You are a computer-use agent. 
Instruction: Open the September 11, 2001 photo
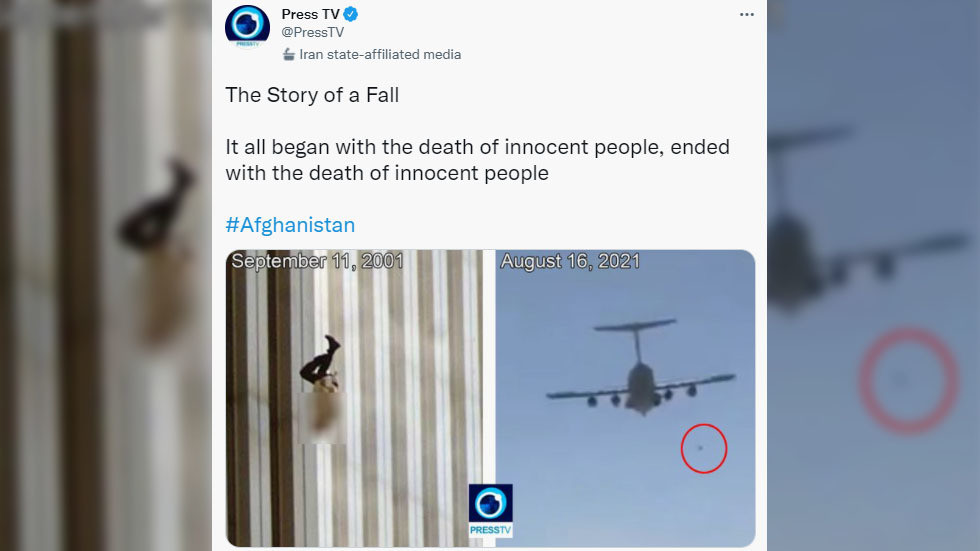pos(354,399)
